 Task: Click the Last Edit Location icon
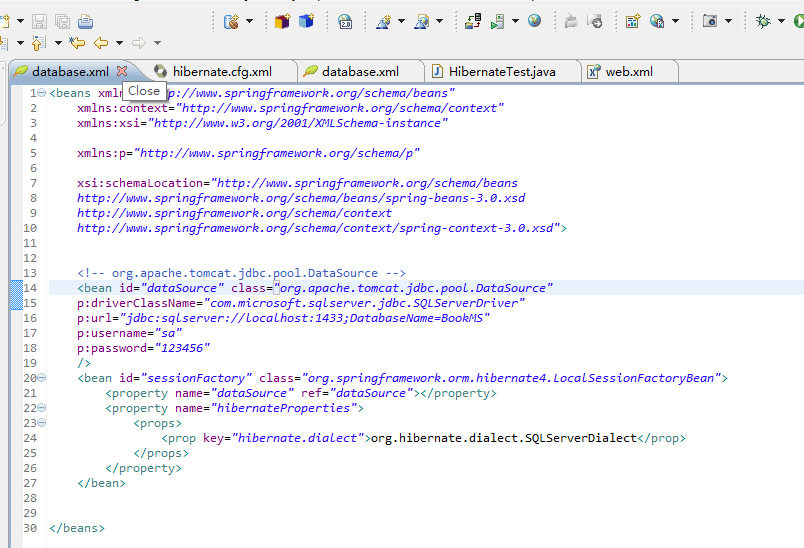(77, 43)
